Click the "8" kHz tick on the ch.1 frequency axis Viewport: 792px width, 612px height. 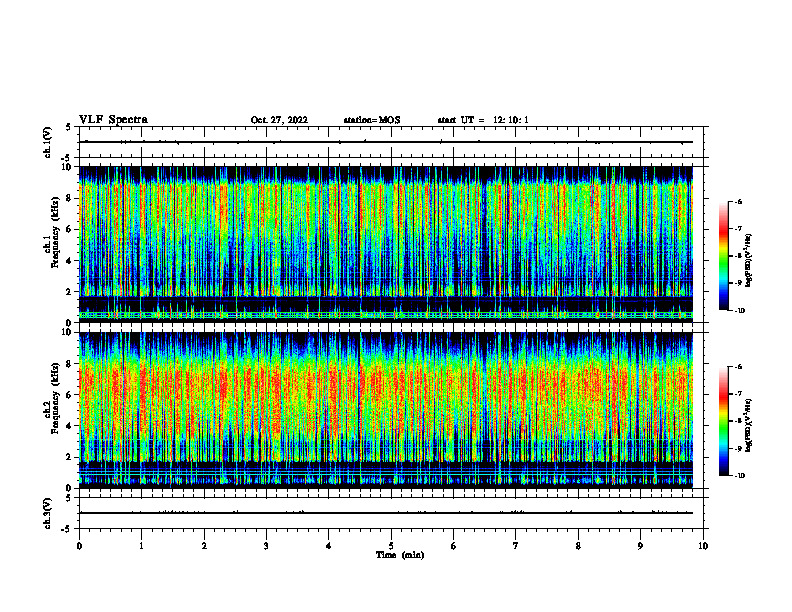tap(69, 198)
